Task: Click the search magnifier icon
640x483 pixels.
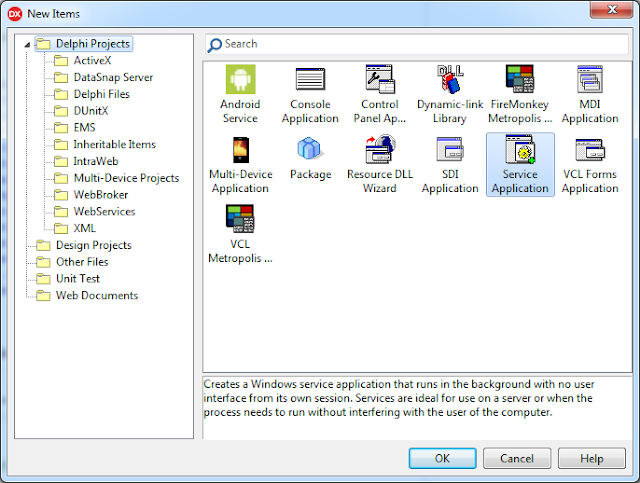Action: pyautogui.click(x=215, y=45)
